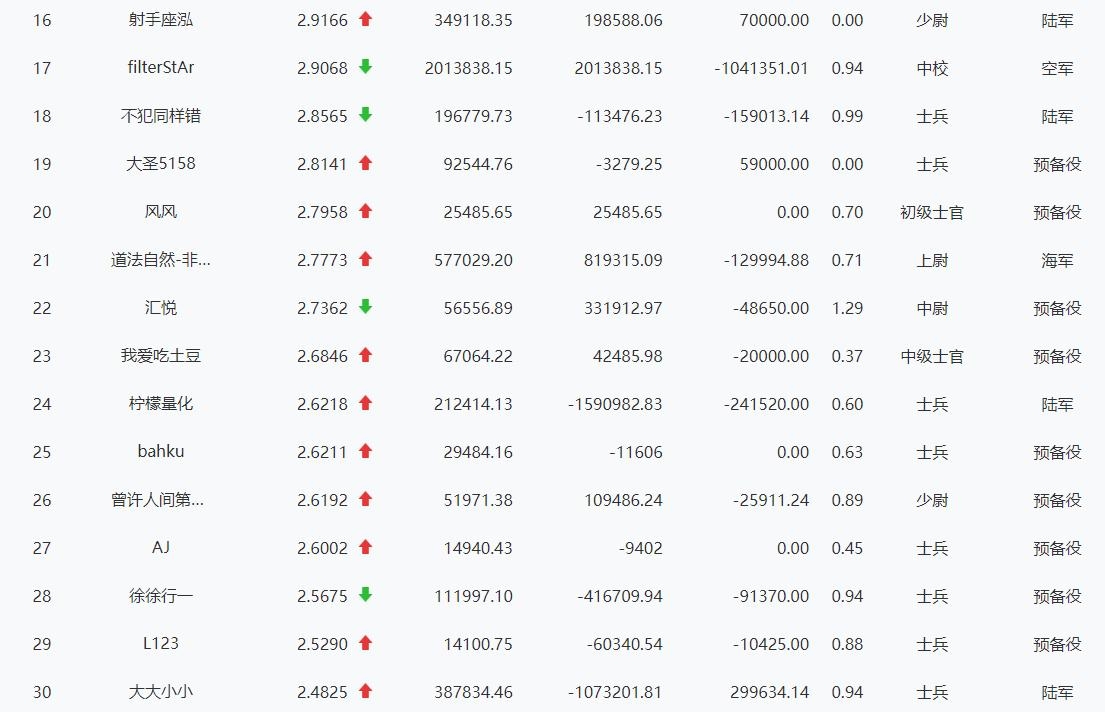The image size is (1105, 712).
Task: Select the 空军 label in row 17
Action: 1057,68
